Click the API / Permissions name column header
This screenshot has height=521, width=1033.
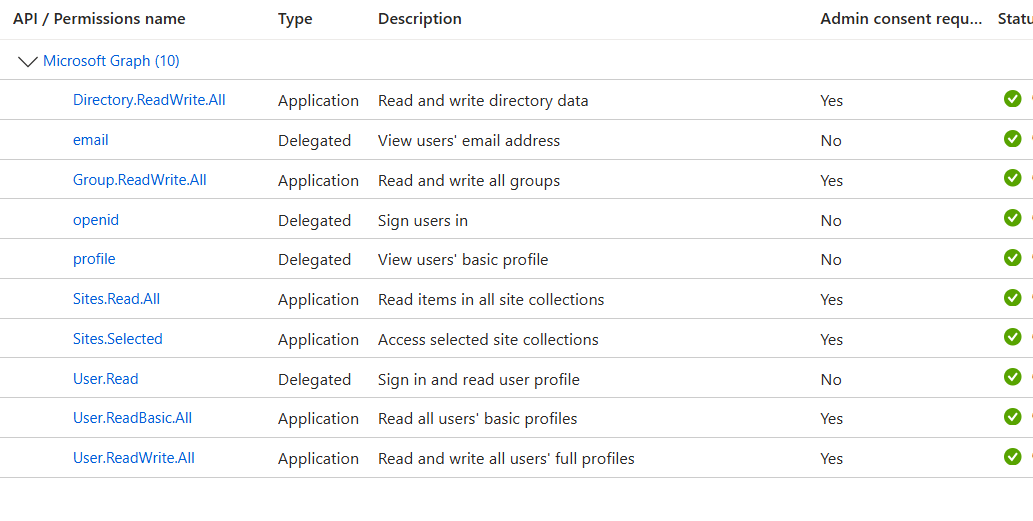pyautogui.click(x=99, y=19)
